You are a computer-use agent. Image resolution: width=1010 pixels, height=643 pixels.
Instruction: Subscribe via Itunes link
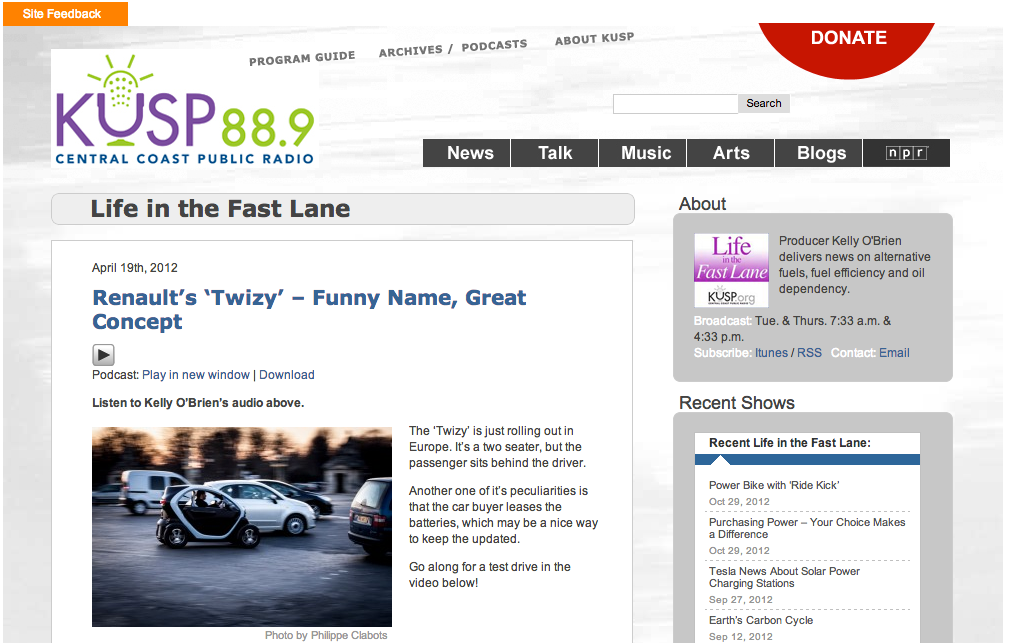coord(771,353)
